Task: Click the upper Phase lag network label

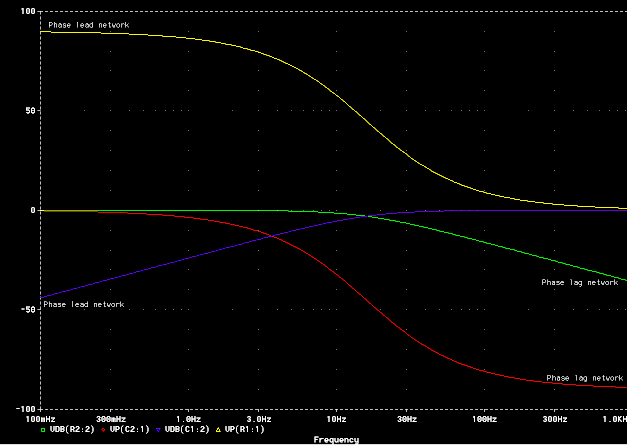Action: (x=580, y=282)
